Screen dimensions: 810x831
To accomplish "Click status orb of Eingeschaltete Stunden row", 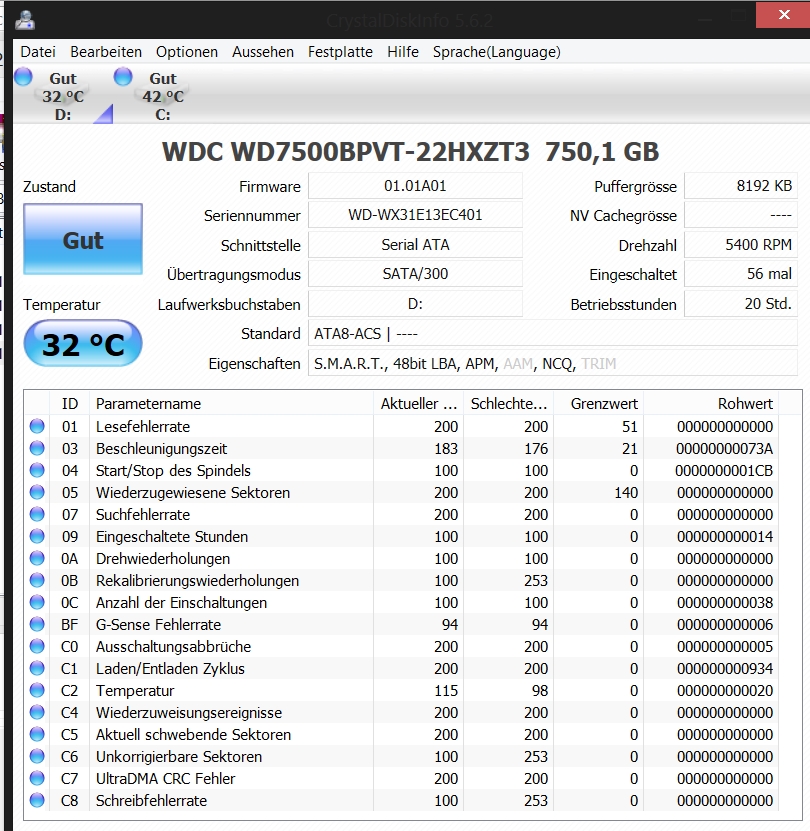I will pyautogui.click(x=37, y=536).
